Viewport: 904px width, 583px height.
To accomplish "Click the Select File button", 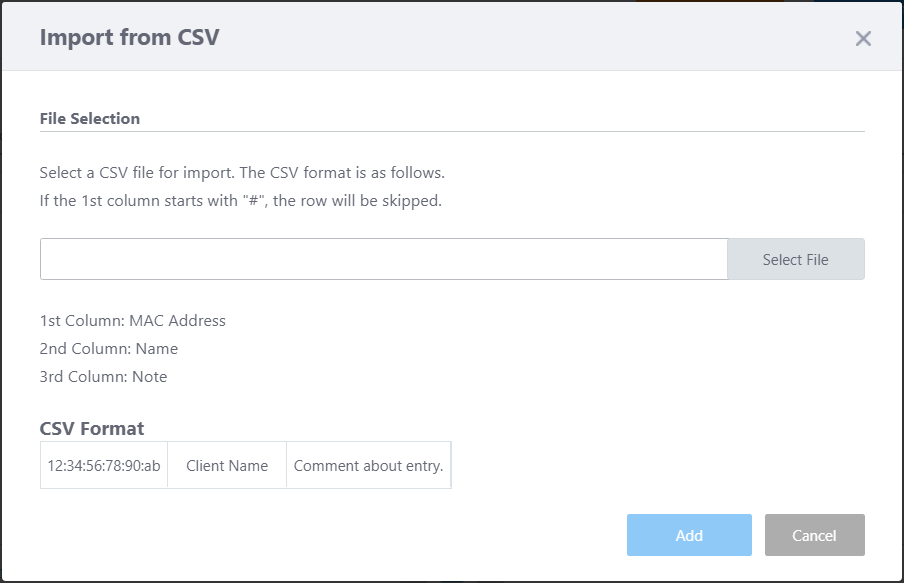I will 795,259.
